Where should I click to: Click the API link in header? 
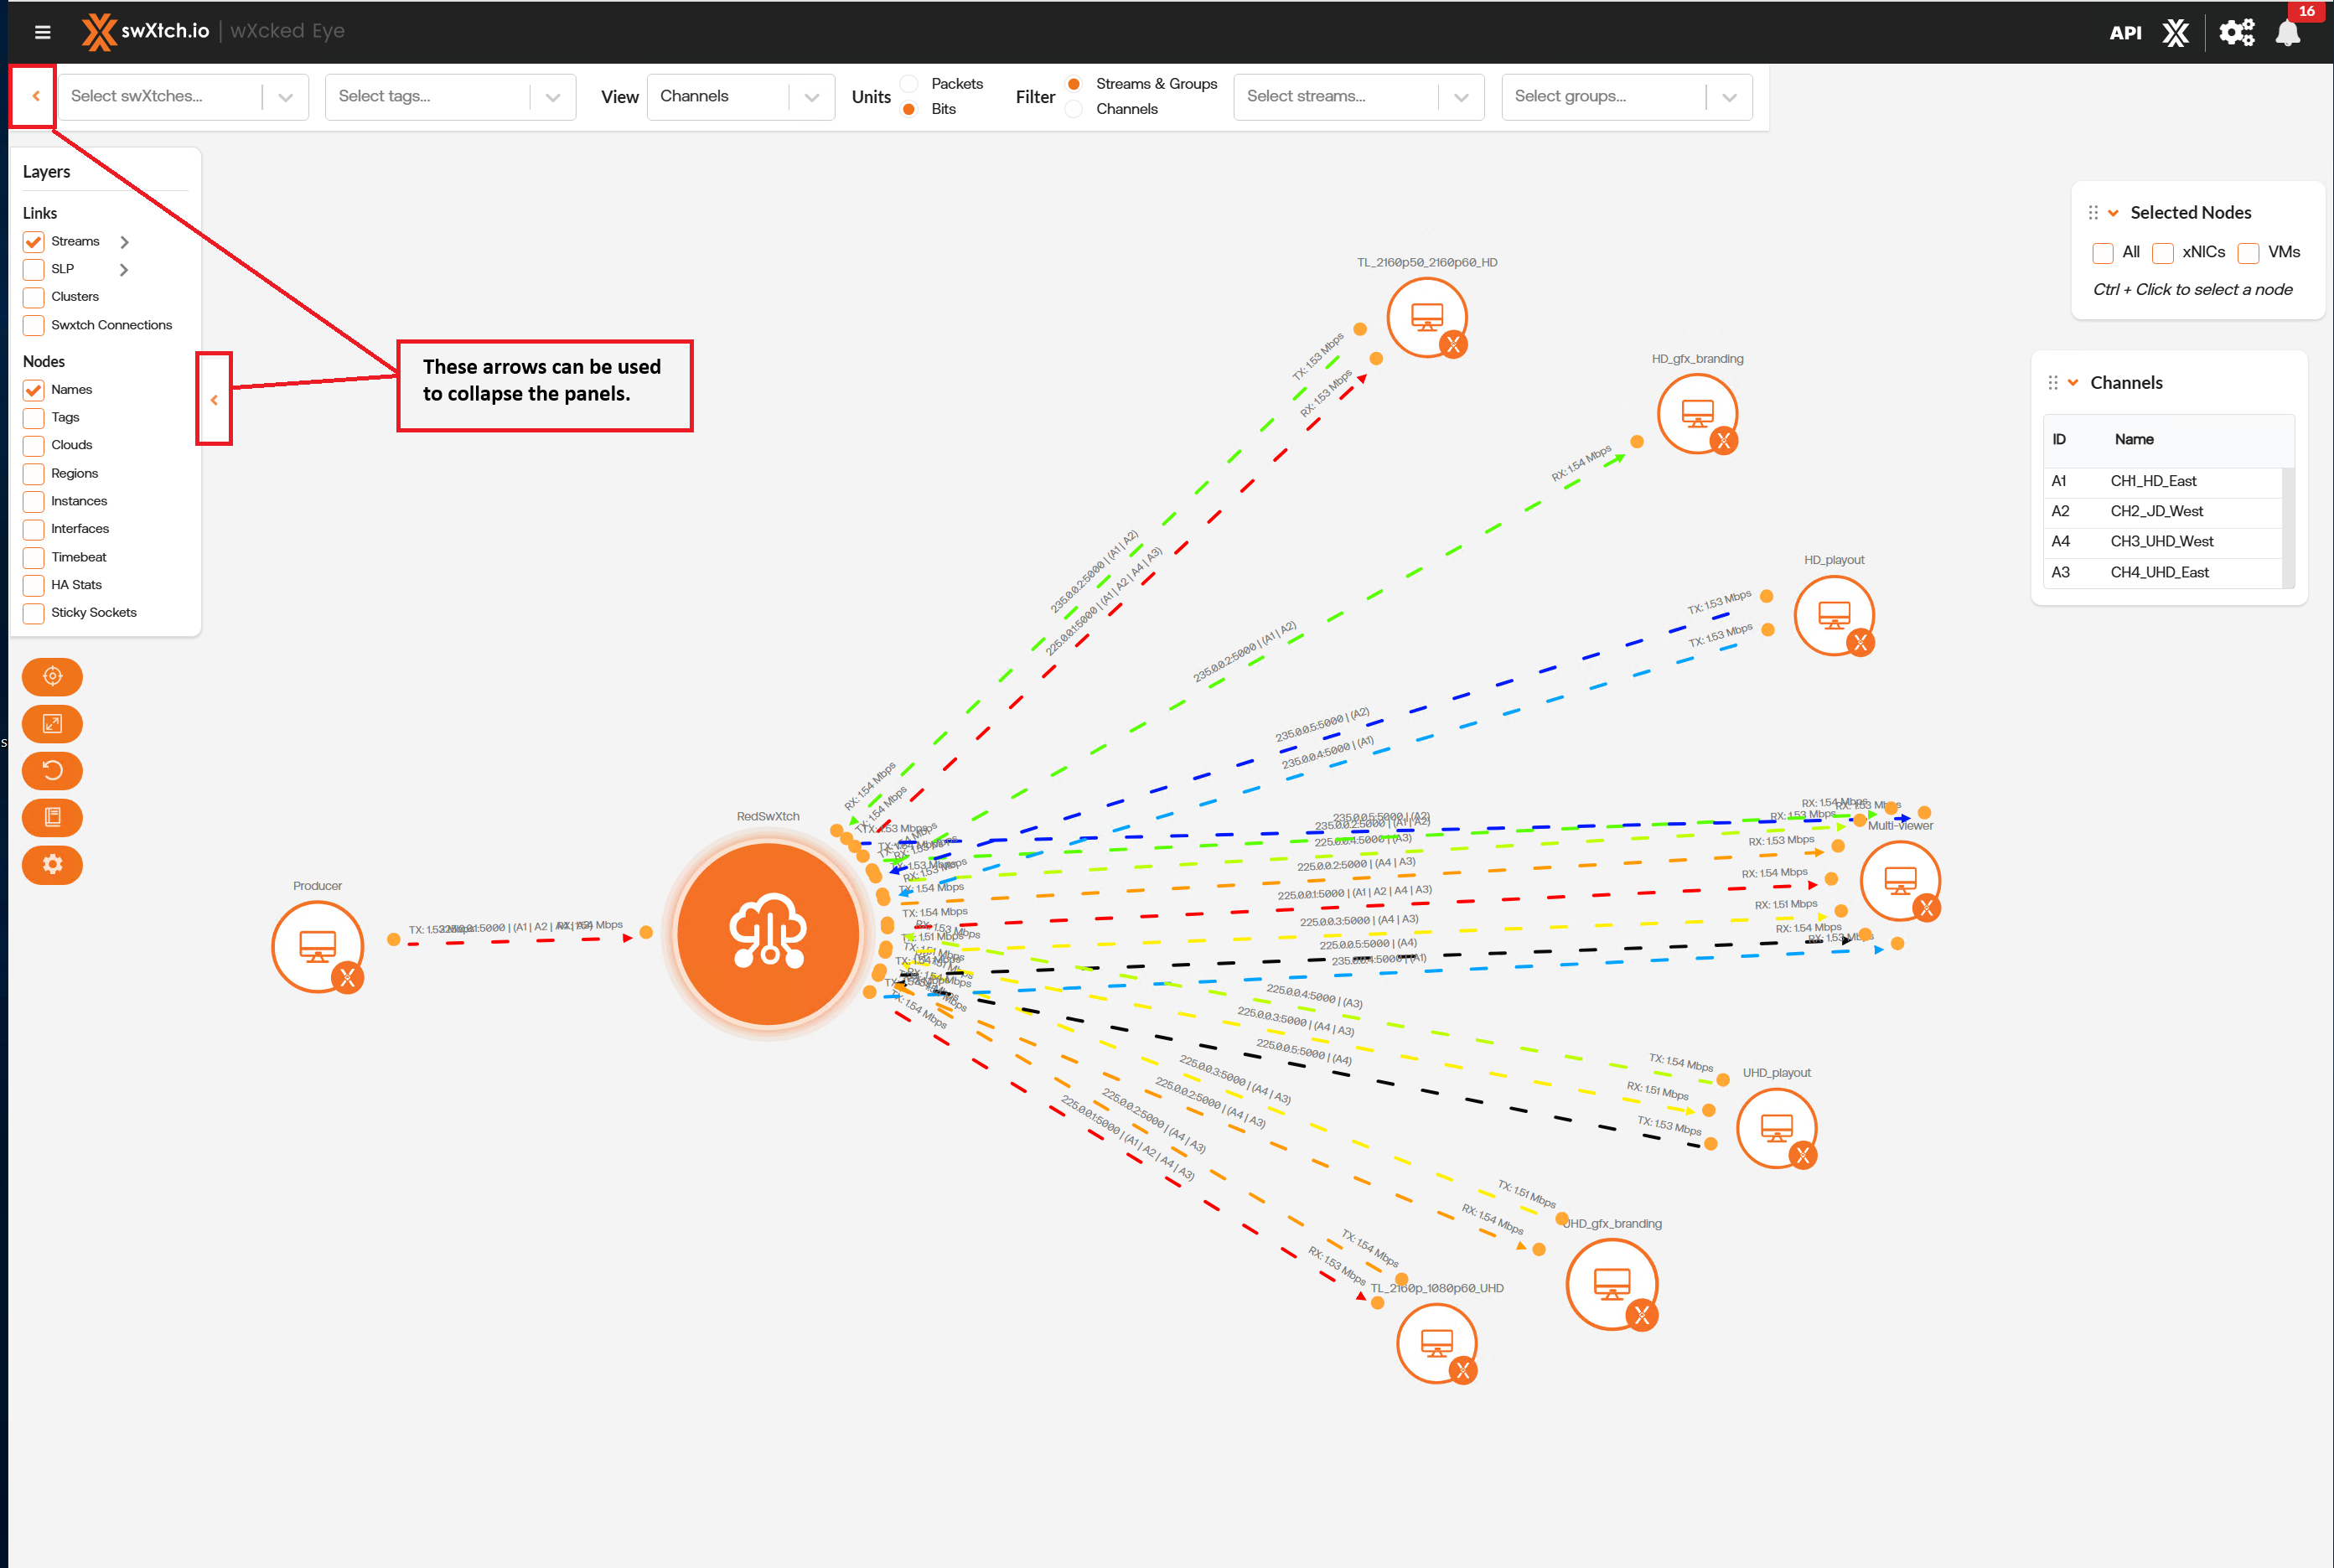[2125, 33]
